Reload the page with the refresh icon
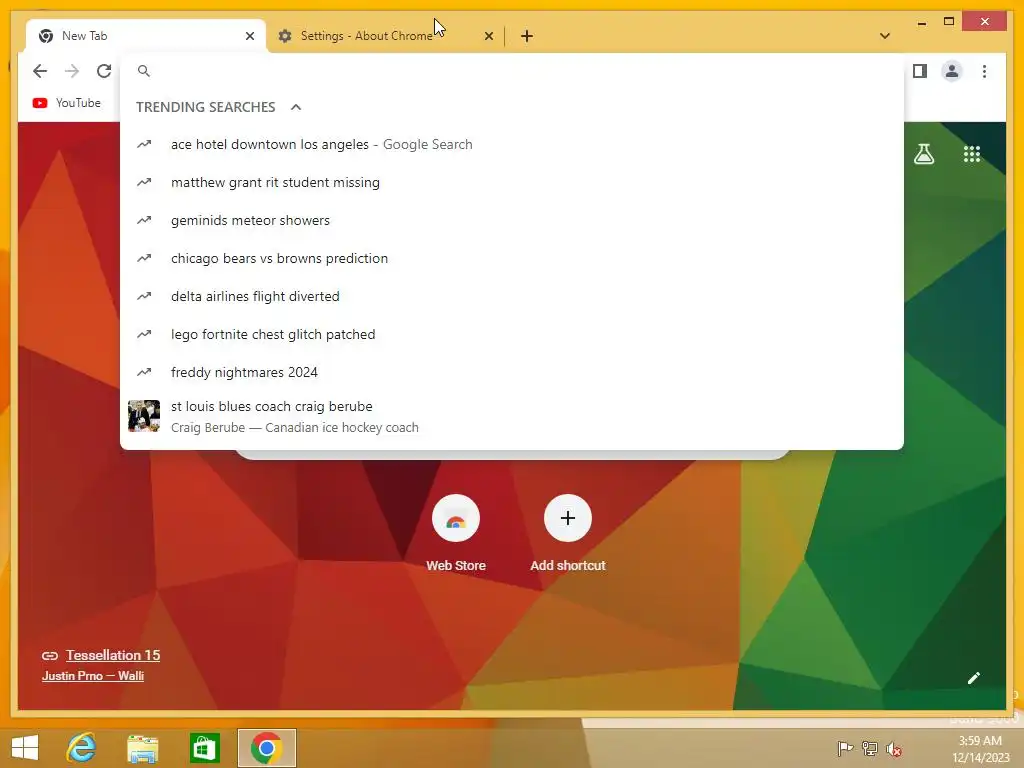 [104, 71]
